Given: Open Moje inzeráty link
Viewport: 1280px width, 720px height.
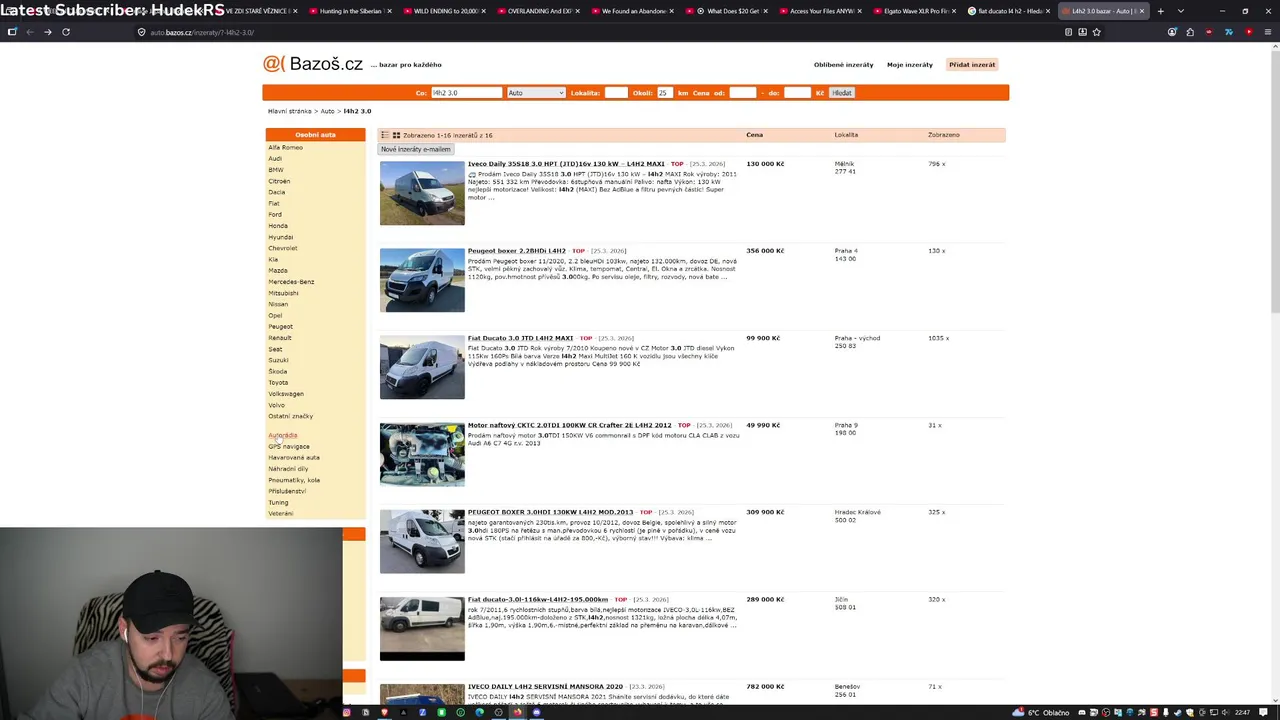Looking at the screenshot, I should (909, 65).
